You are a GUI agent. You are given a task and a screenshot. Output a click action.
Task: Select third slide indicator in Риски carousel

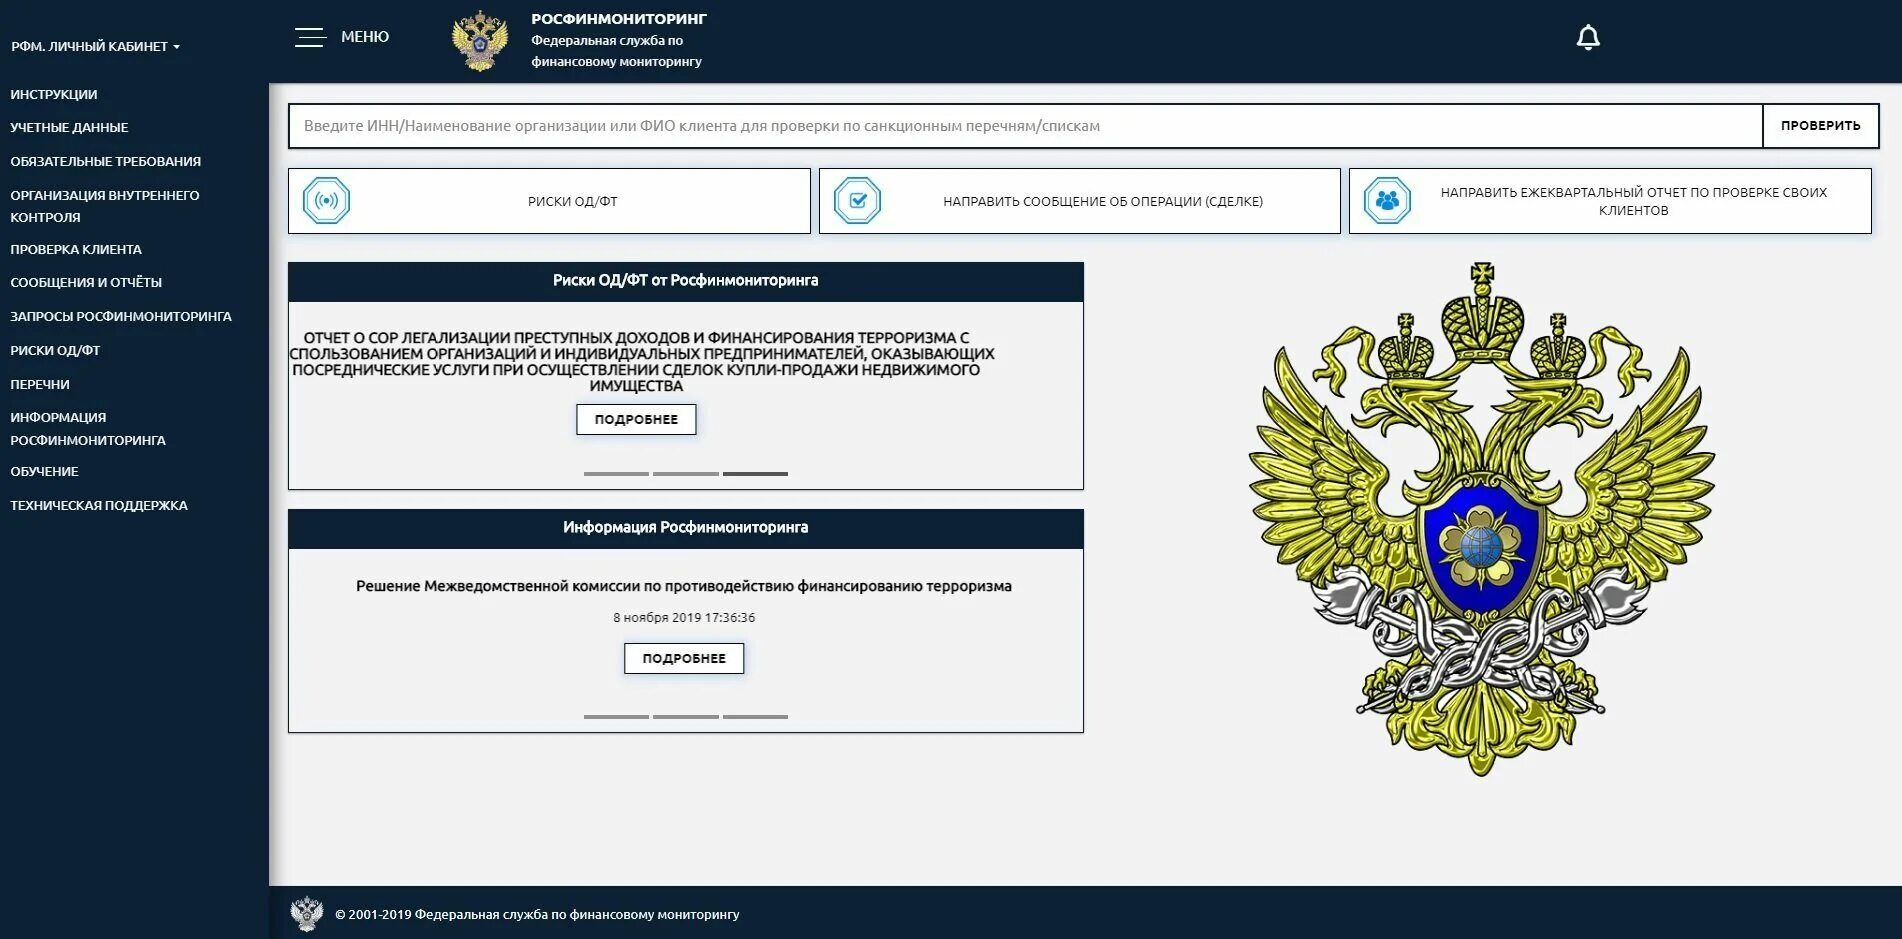(755, 473)
